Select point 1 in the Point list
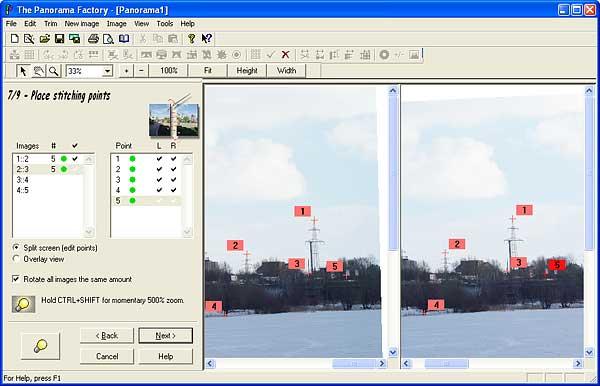 tap(146, 158)
